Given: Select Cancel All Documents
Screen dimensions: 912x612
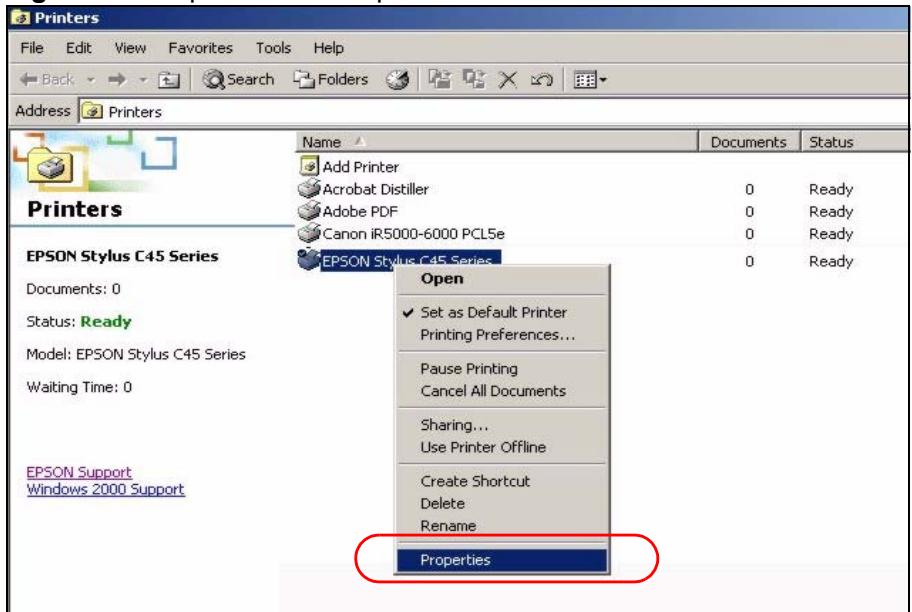Looking at the screenshot, I should 503,391.
